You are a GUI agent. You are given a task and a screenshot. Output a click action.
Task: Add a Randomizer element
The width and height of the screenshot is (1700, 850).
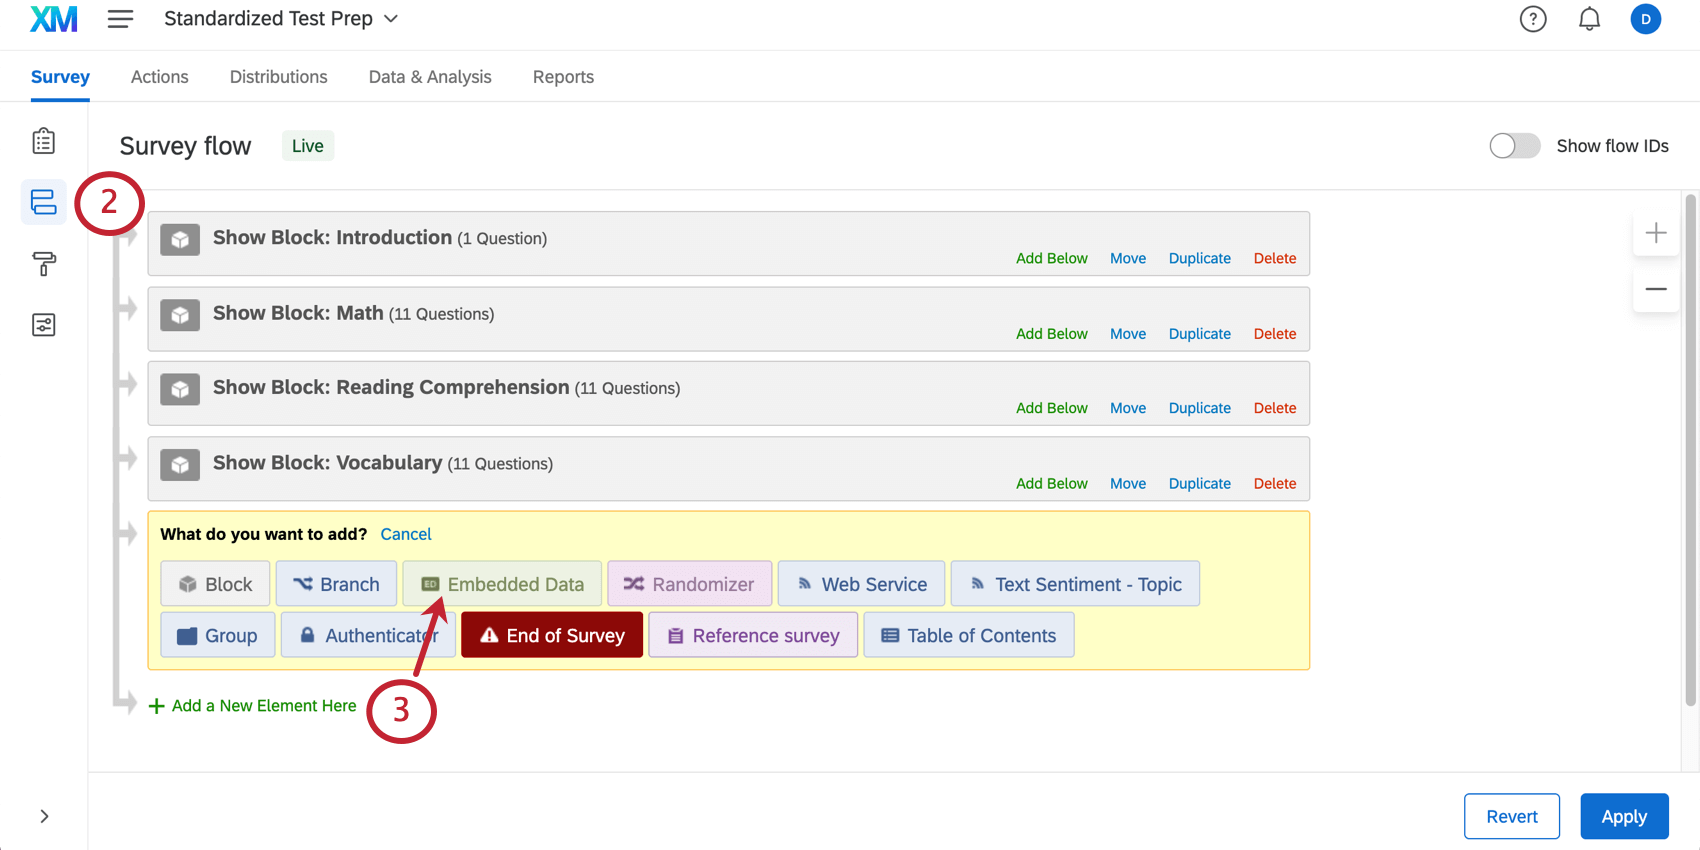(690, 584)
